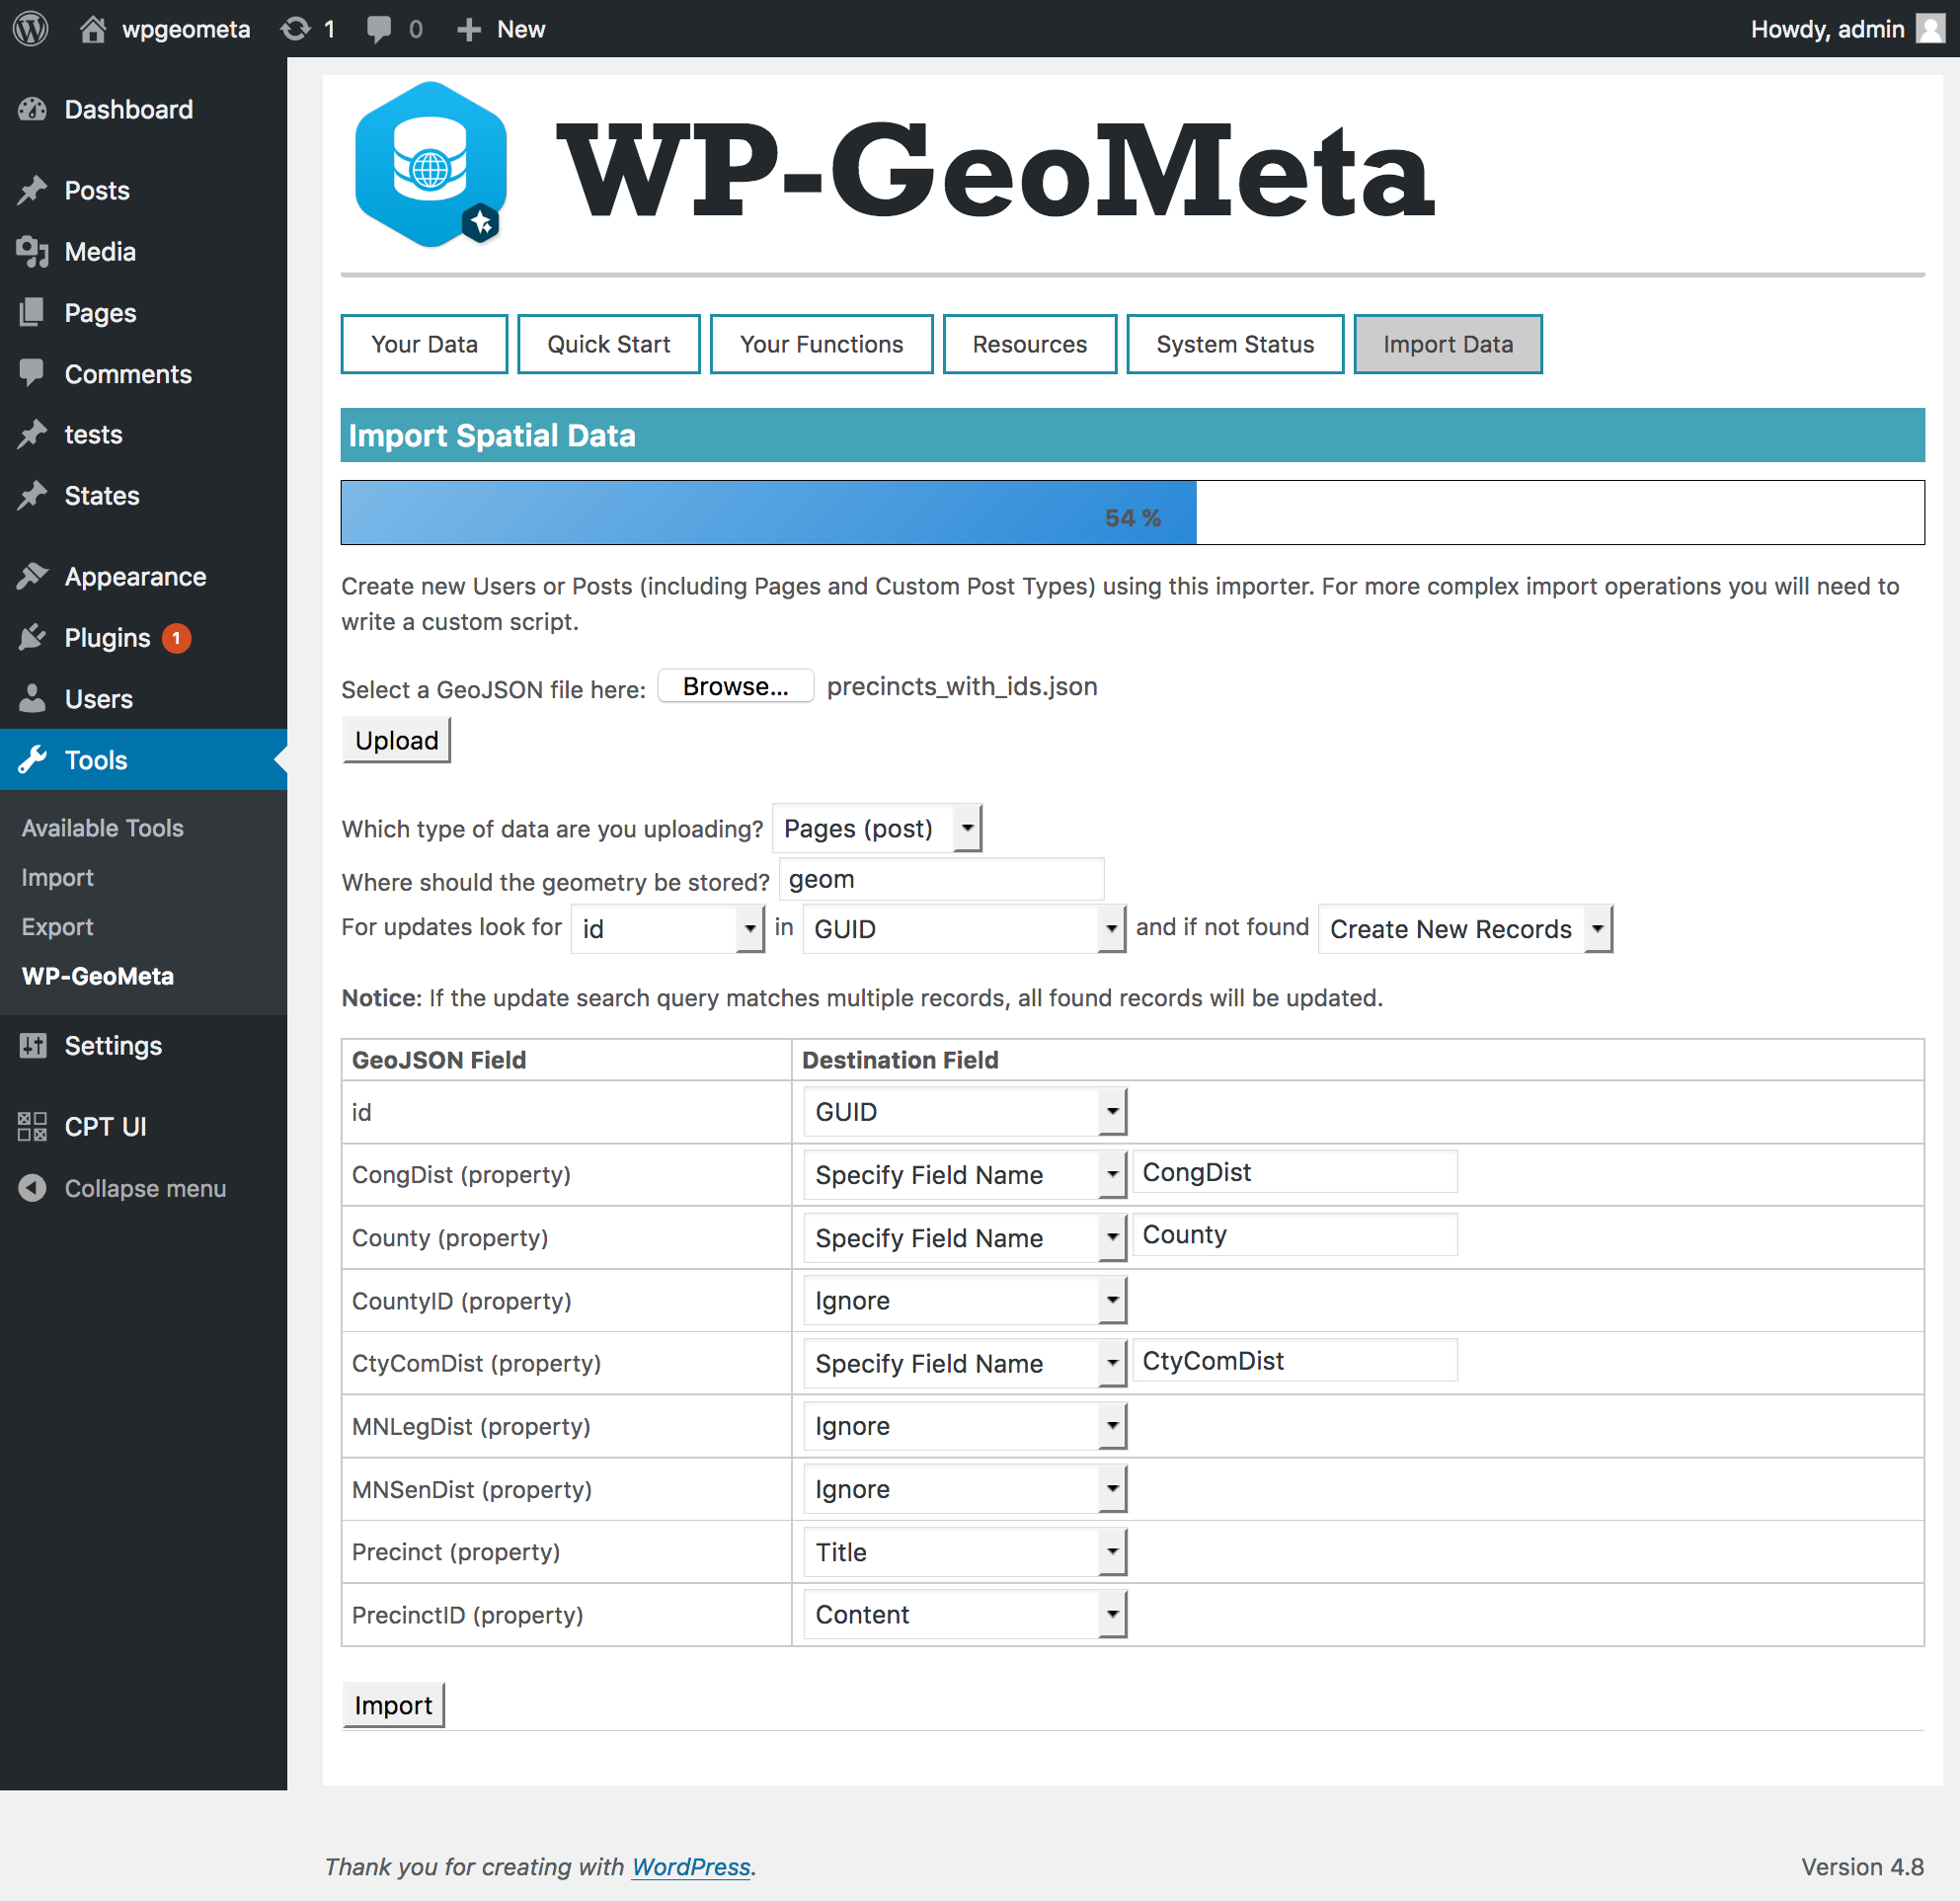Click the Settings sliders icon in sidebar
The height and width of the screenshot is (1901, 1960).
pos(33,1046)
